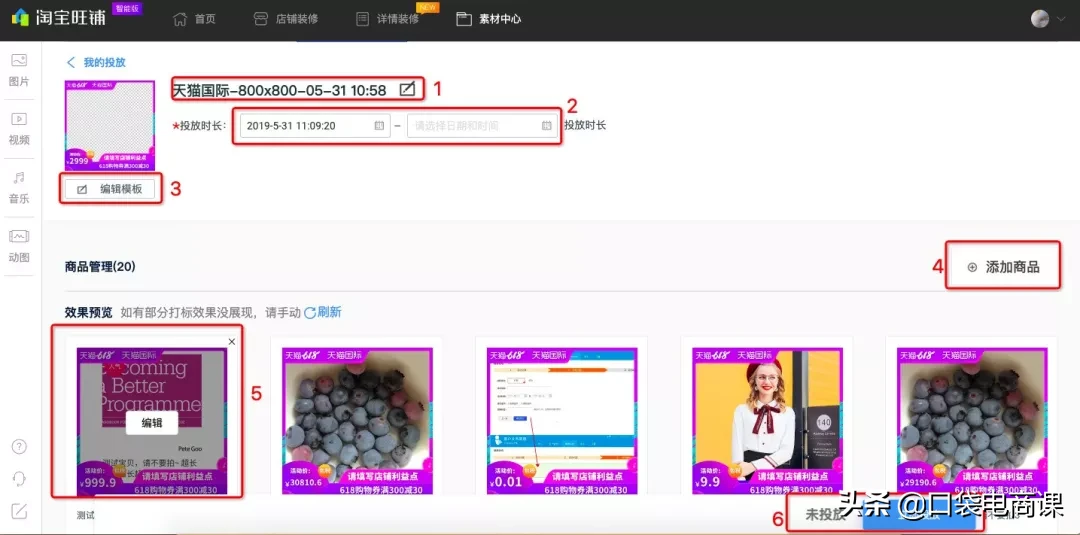Click 编辑 on the first product card
Viewport: 1080px width, 535px height.
pyautogui.click(x=152, y=423)
